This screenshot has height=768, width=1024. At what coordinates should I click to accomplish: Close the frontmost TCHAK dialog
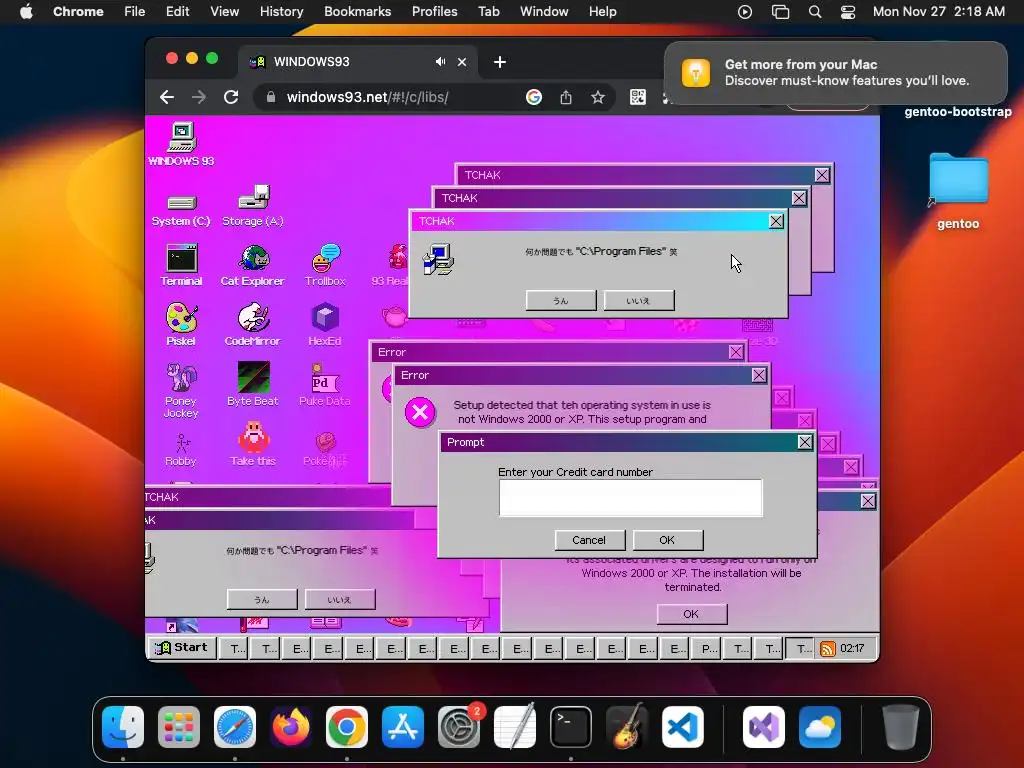pos(776,221)
